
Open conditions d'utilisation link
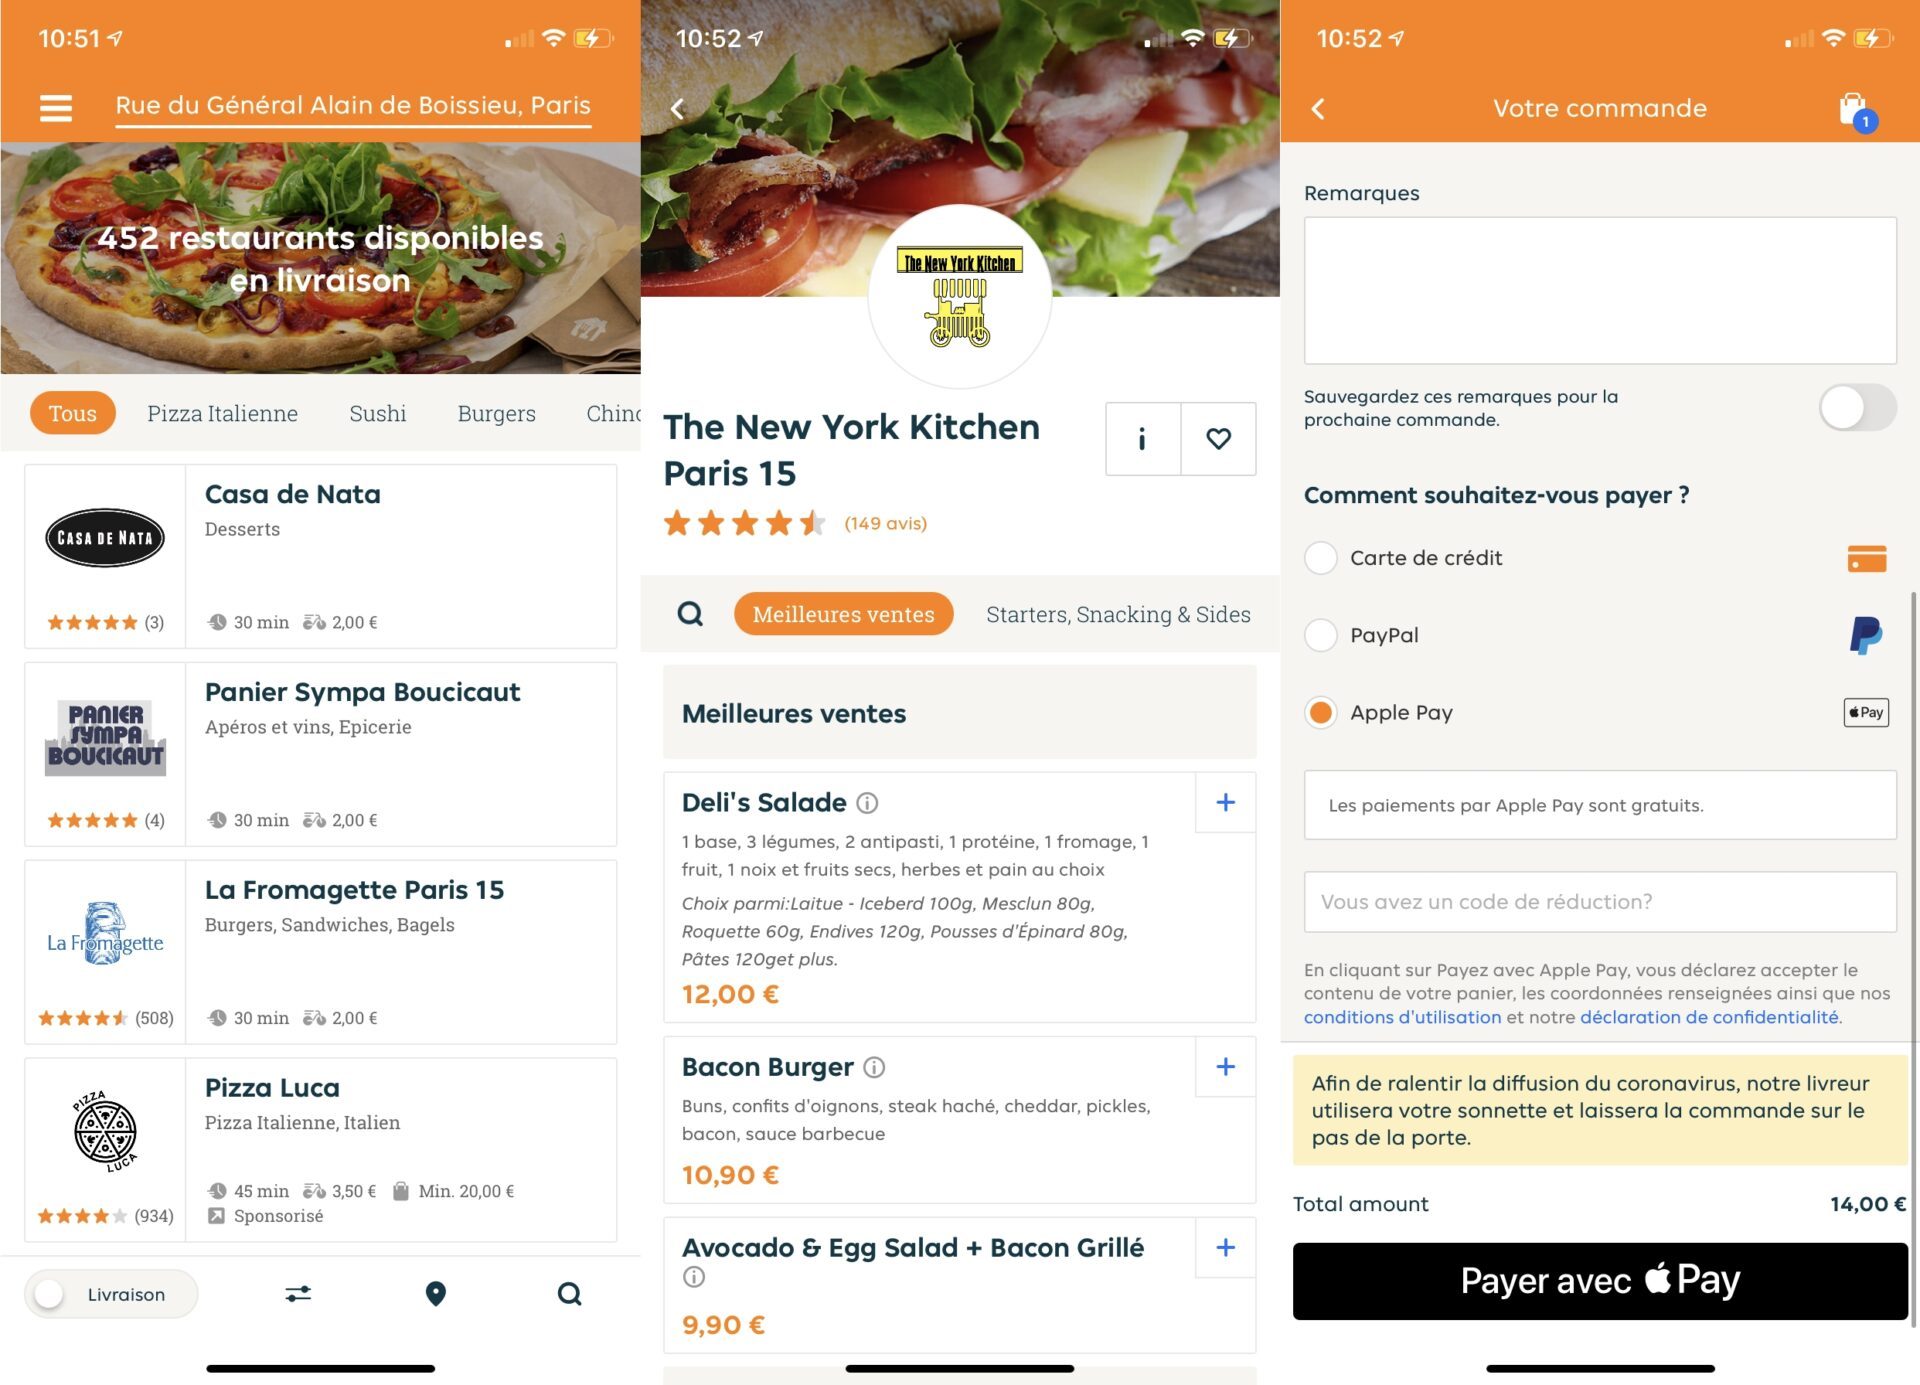1402,1017
